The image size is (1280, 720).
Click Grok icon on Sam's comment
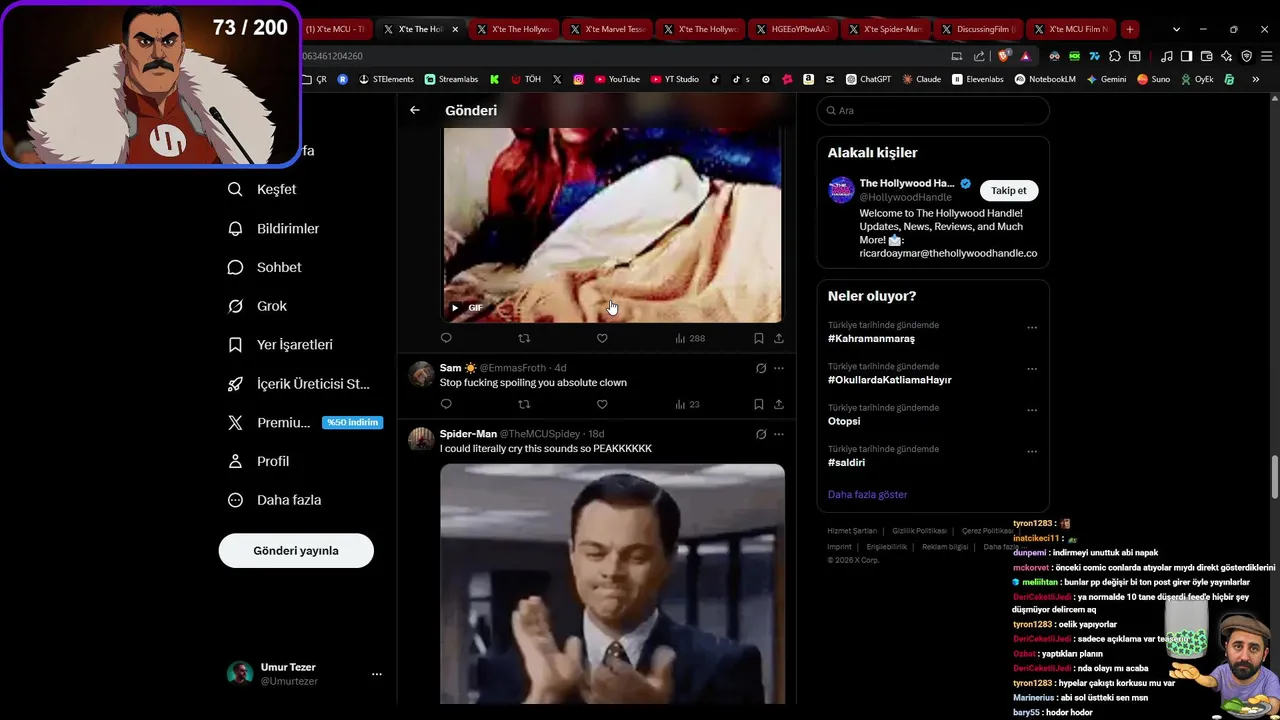(x=761, y=368)
